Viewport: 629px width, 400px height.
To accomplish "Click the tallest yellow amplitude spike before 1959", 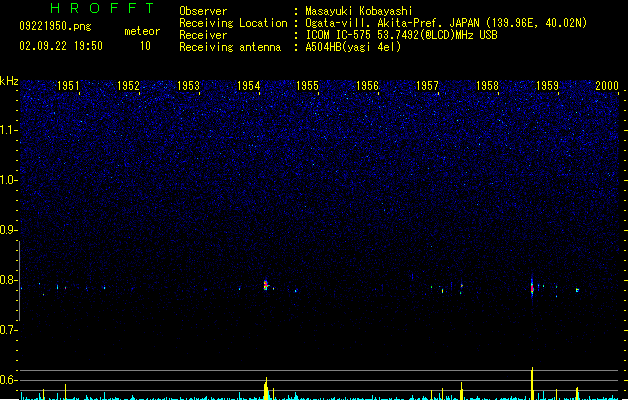I will (532, 383).
